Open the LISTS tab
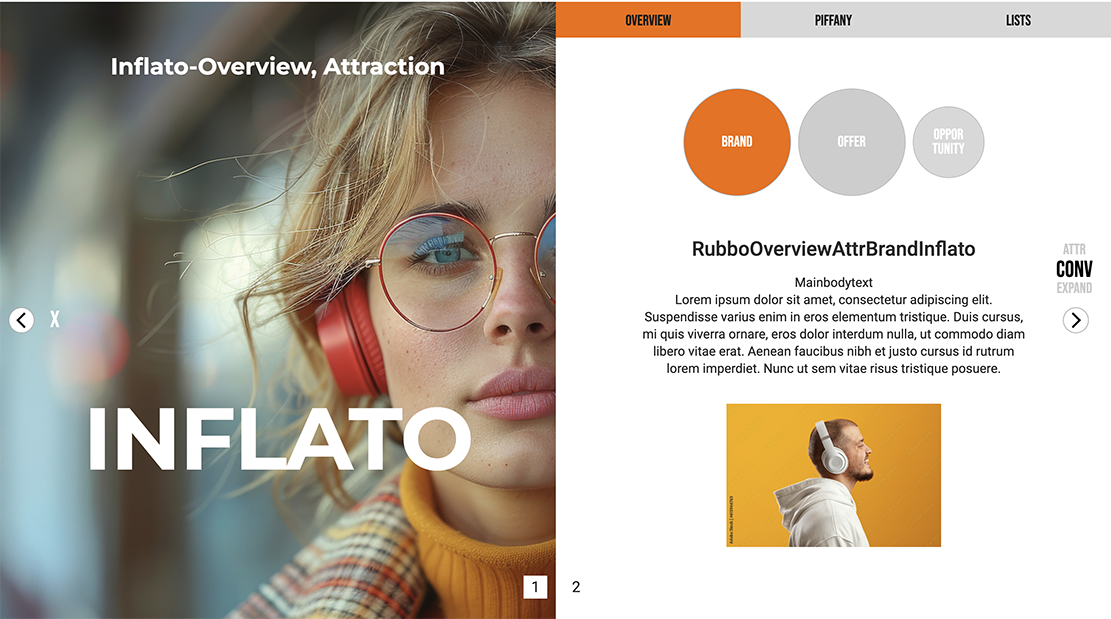Viewport: 1111px width, 619px height. (1018, 20)
